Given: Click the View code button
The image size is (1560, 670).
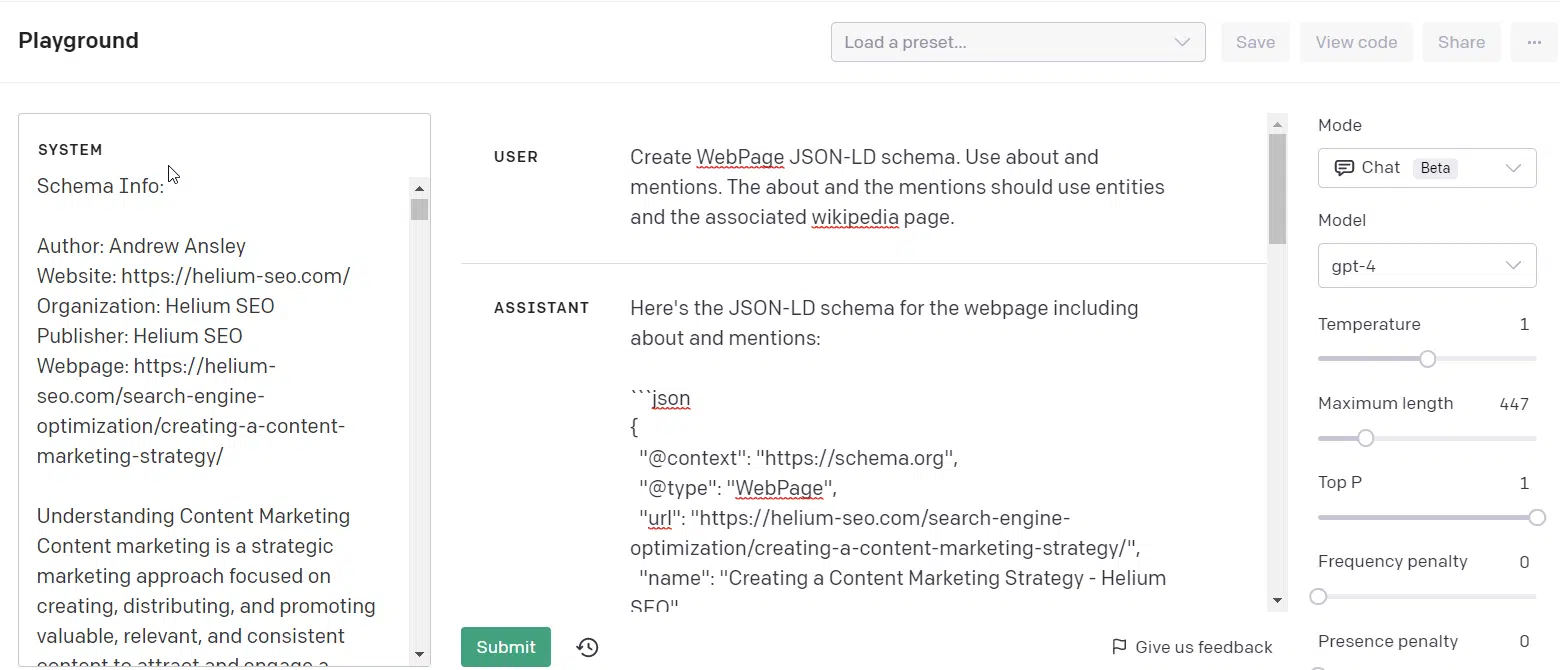Looking at the screenshot, I should point(1356,42).
